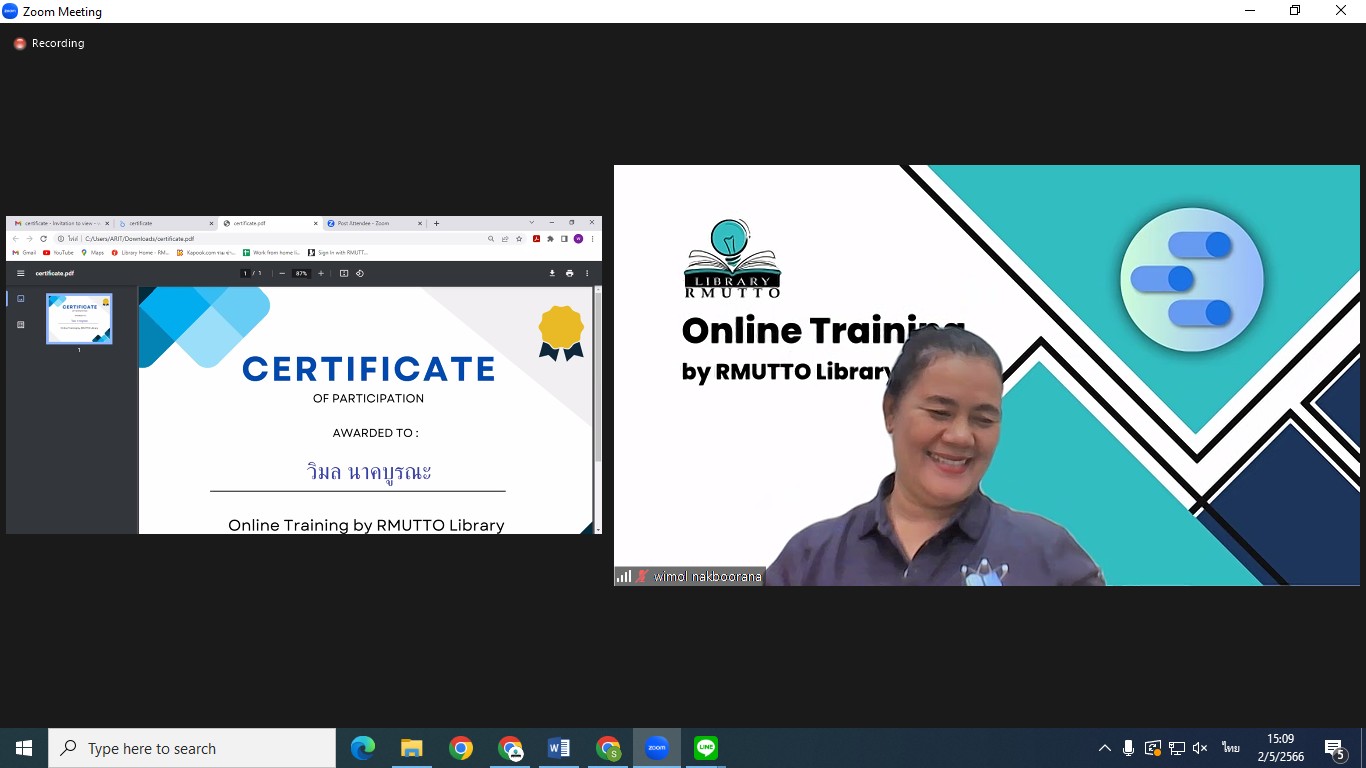Open the LINE app from the taskbar
The image size is (1366, 768).
706,748
